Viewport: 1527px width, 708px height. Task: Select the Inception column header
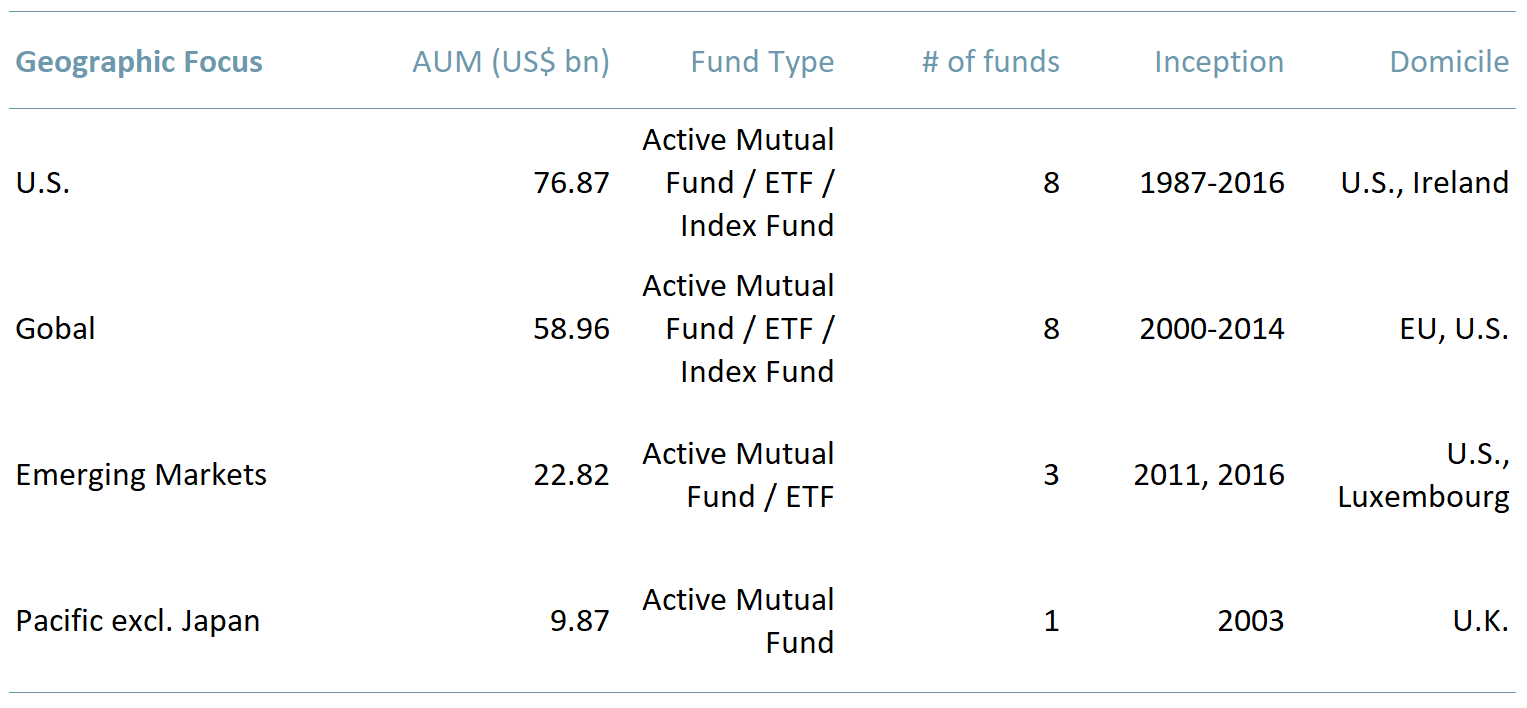1218,62
